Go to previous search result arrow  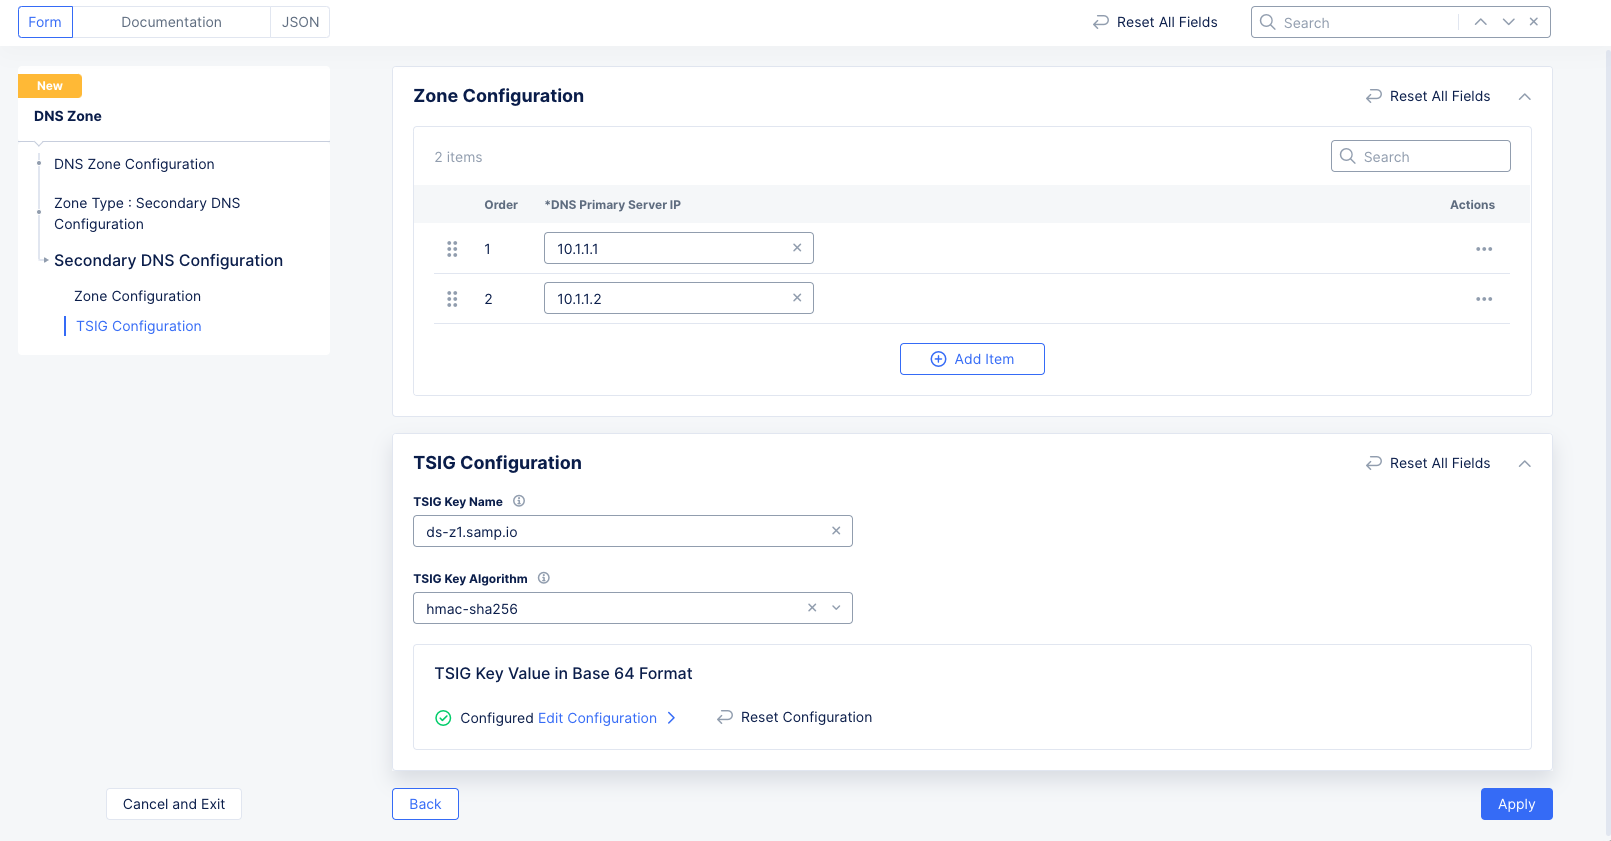pyautogui.click(x=1480, y=22)
